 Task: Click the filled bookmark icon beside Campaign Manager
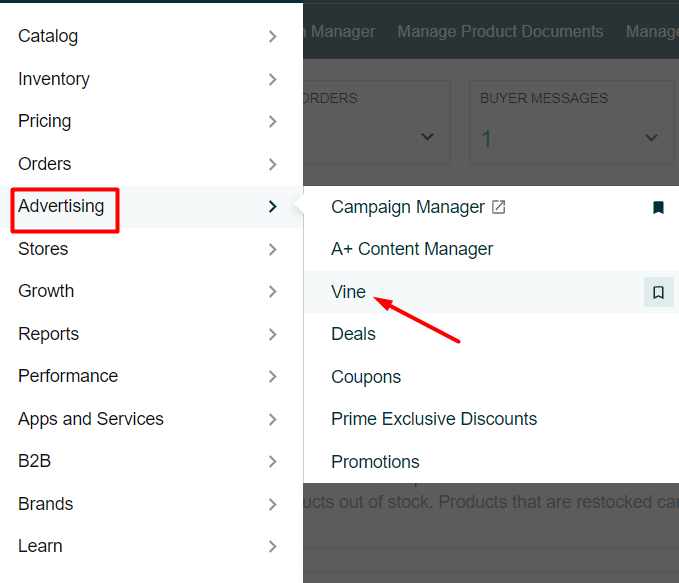coord(658,208)
